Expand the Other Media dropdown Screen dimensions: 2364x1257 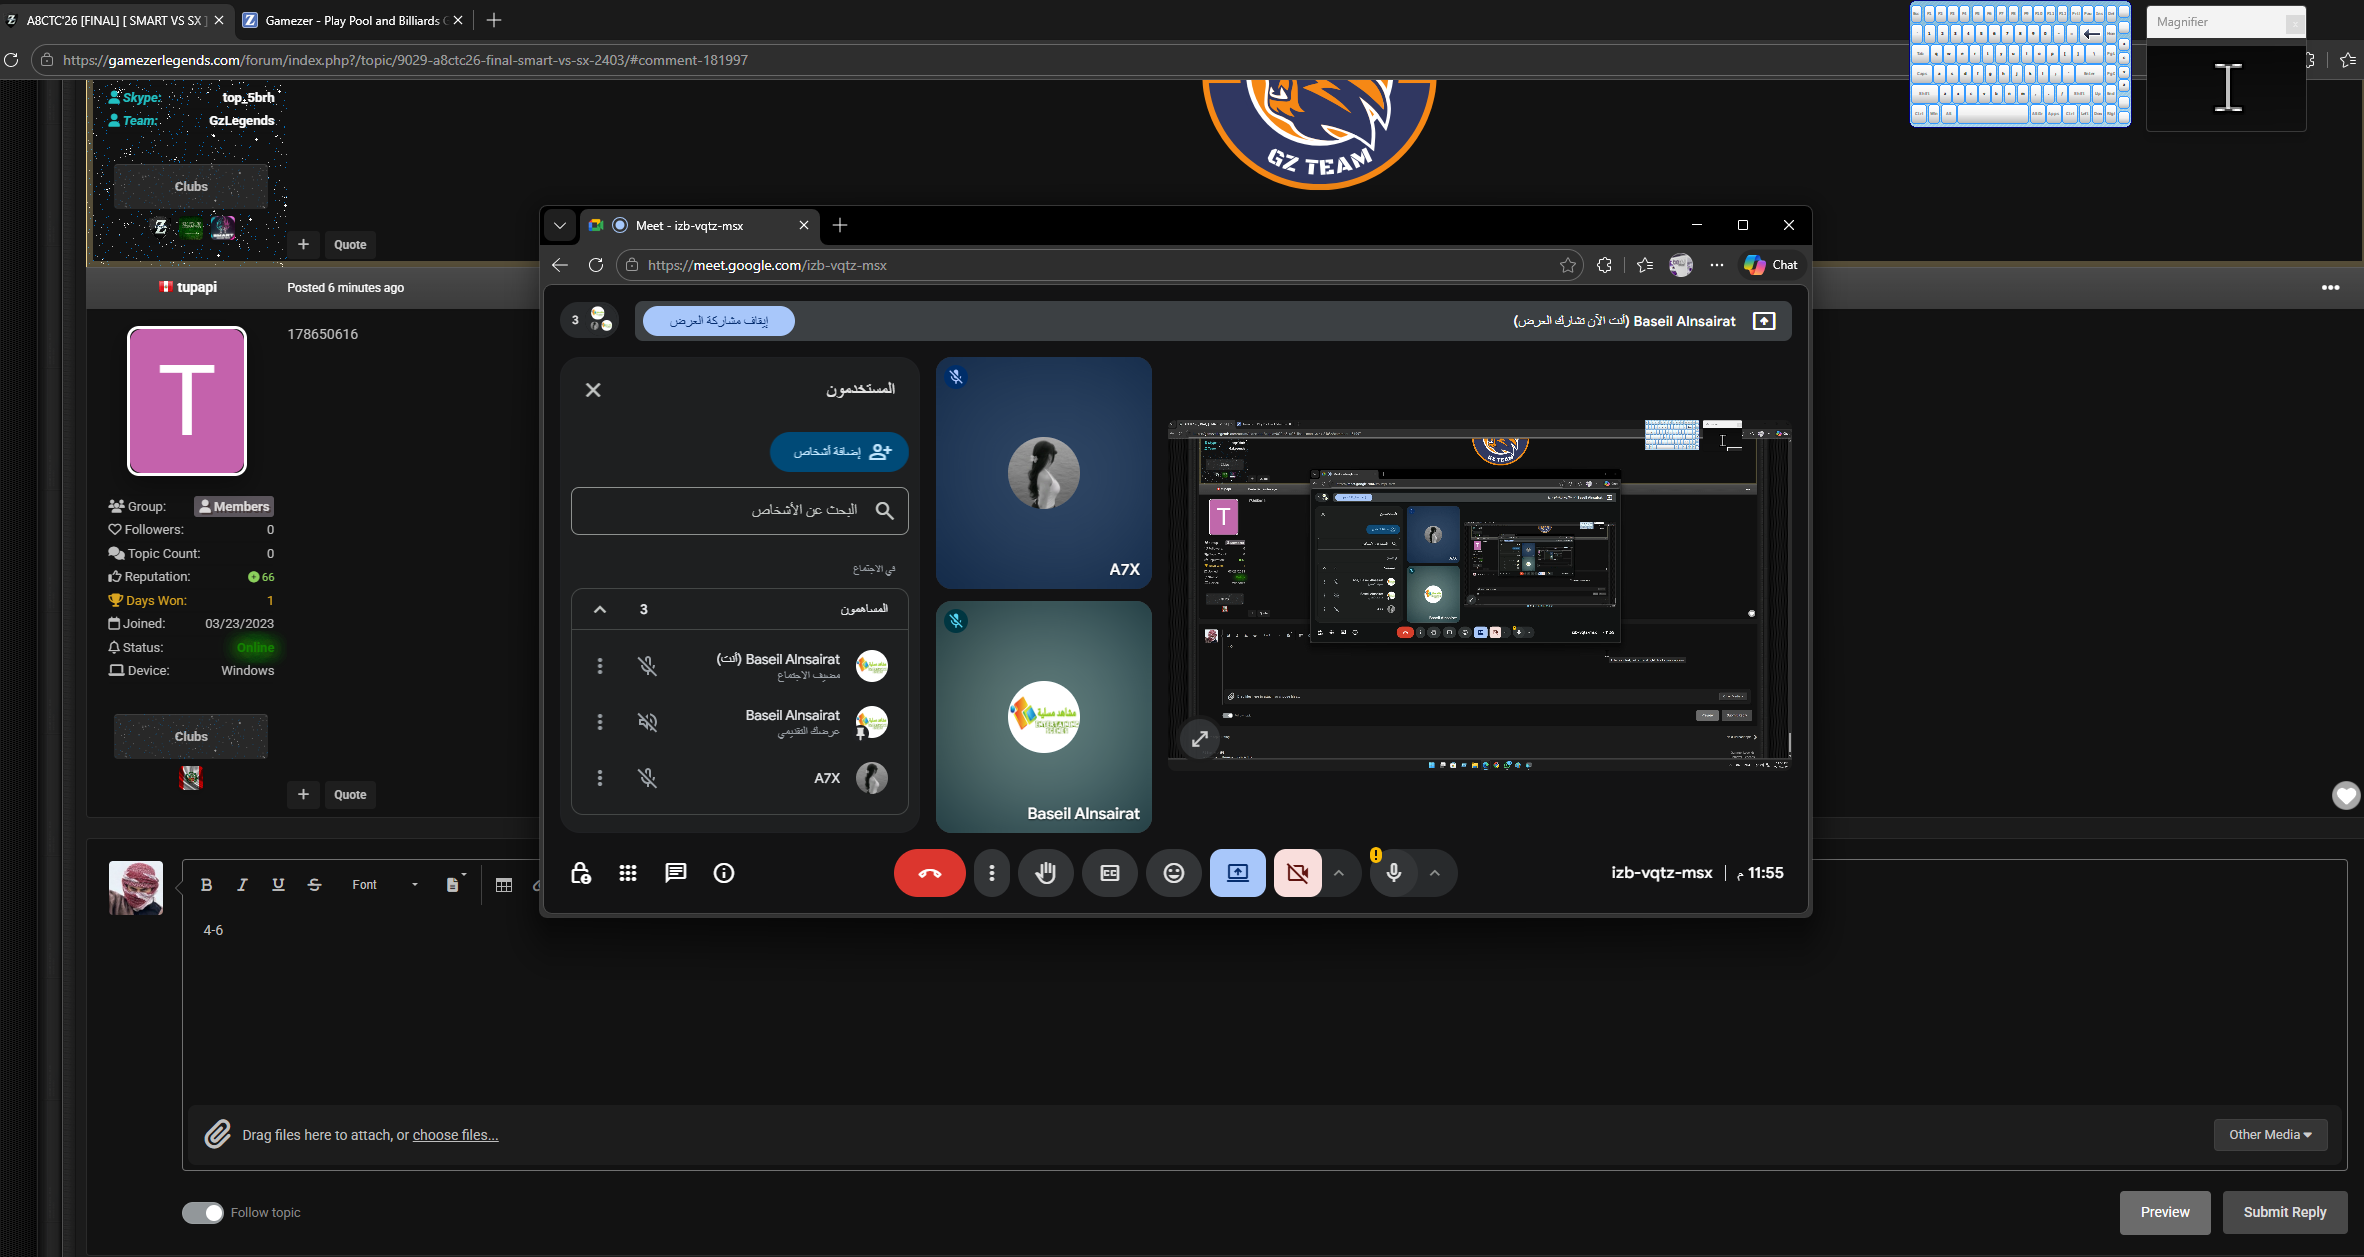tap(2270, 1134)
